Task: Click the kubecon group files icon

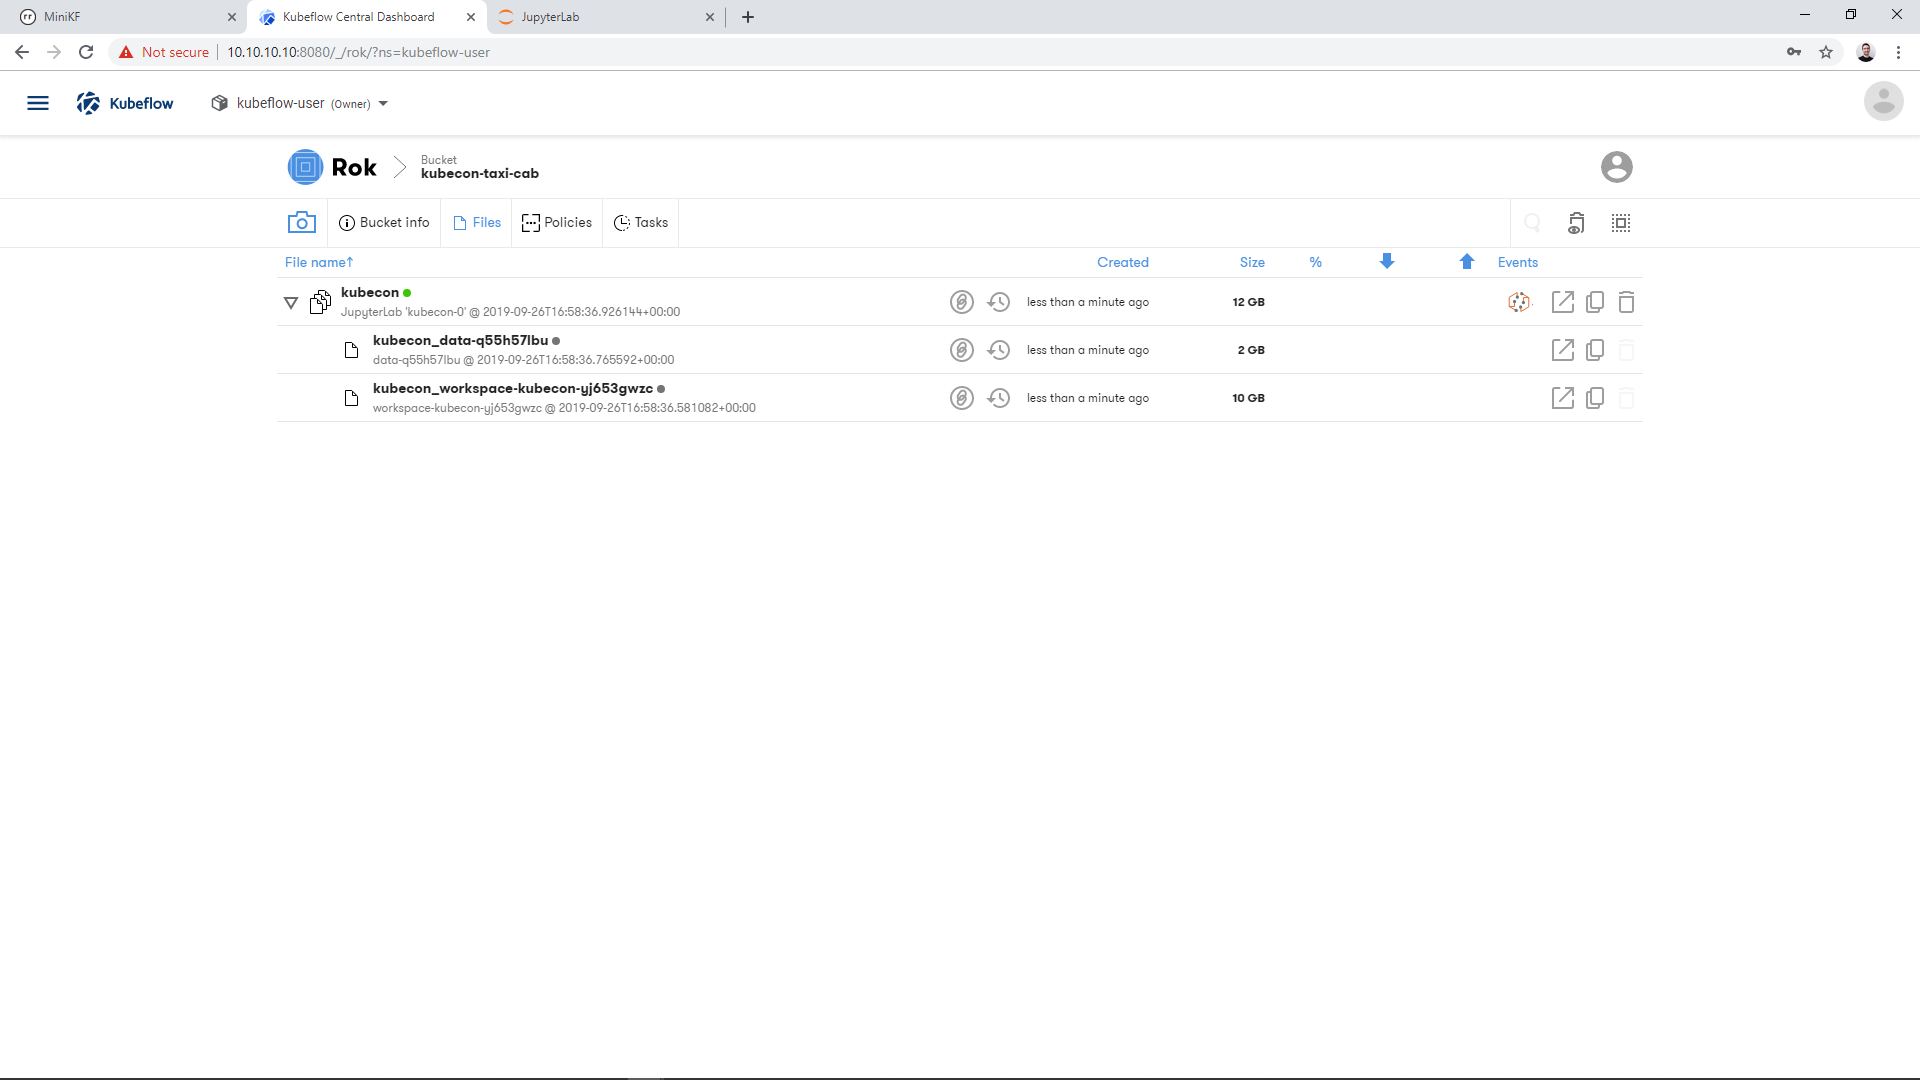Action: pyautogui.click(x=320, y=302)
